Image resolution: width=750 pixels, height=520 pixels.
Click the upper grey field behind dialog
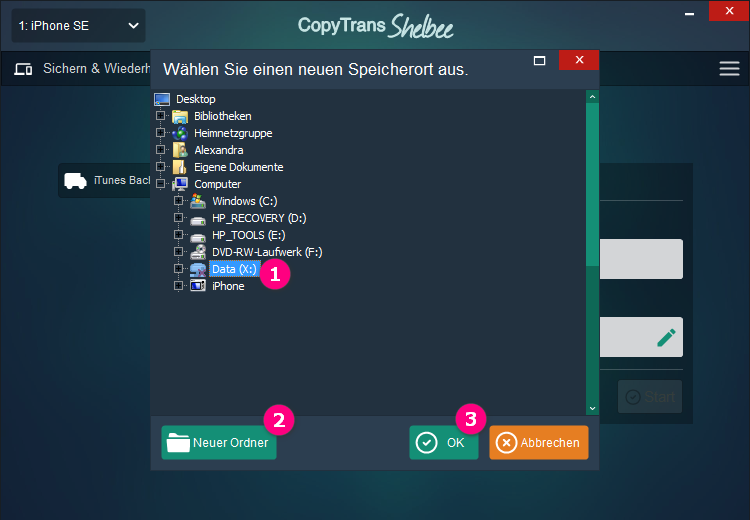pos(641,259)
